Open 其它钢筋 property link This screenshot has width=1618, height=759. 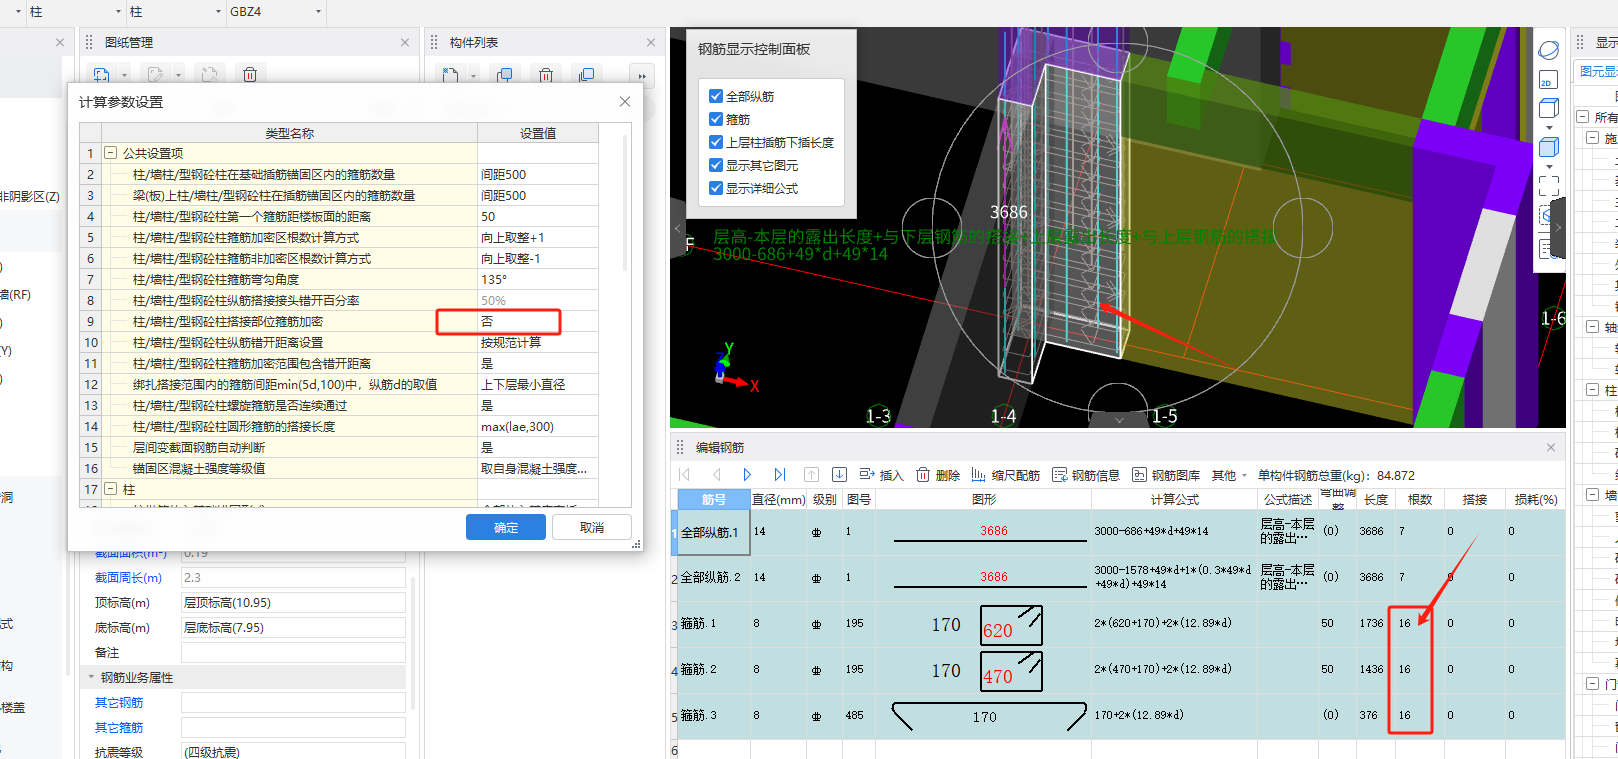[x=119, y=703]
